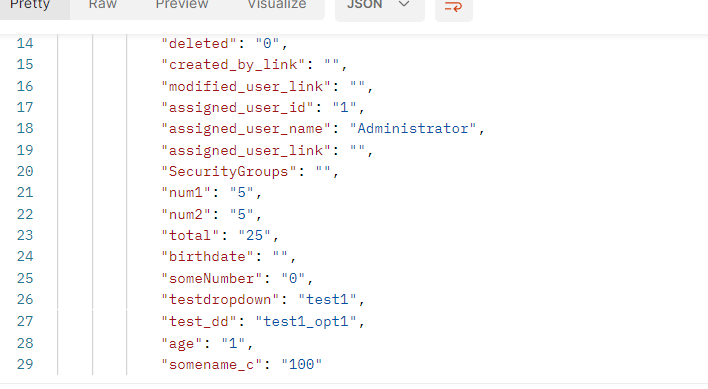708x389 pixels.
Task: Click the "deleted" key
Action: click(x=199, y=43)
